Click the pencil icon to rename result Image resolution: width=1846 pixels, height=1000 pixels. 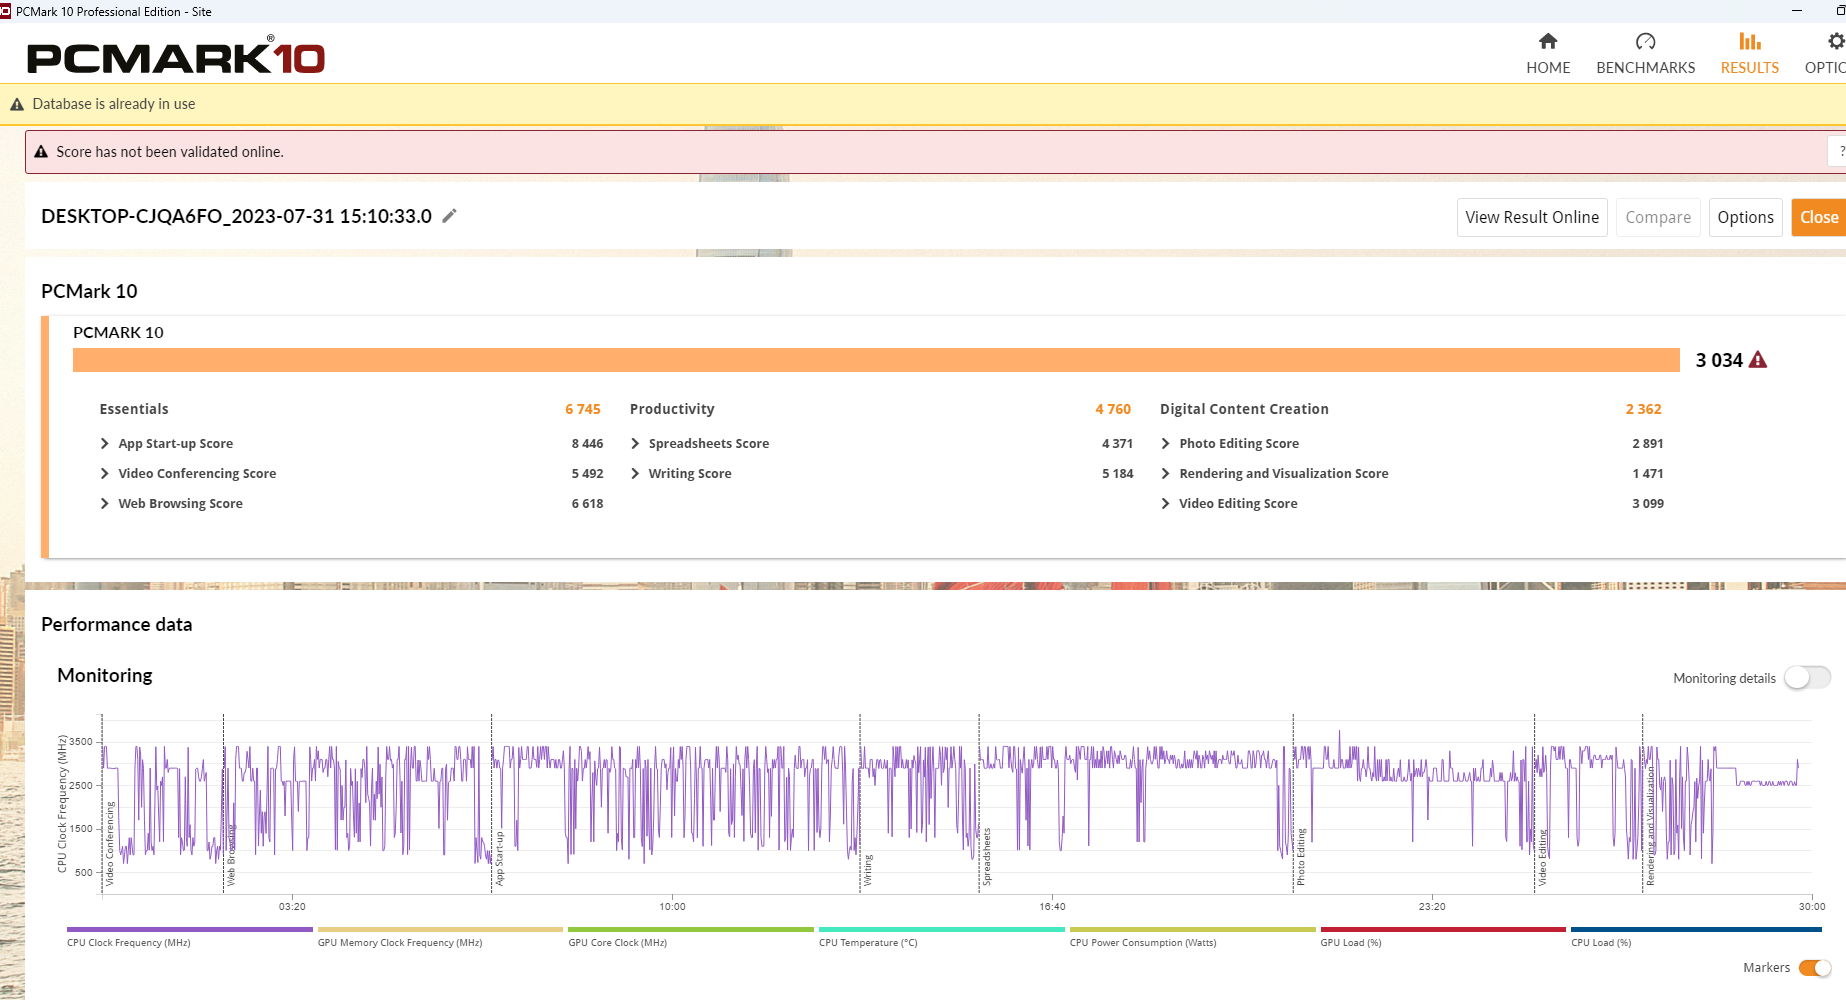[x=450, y=216]
